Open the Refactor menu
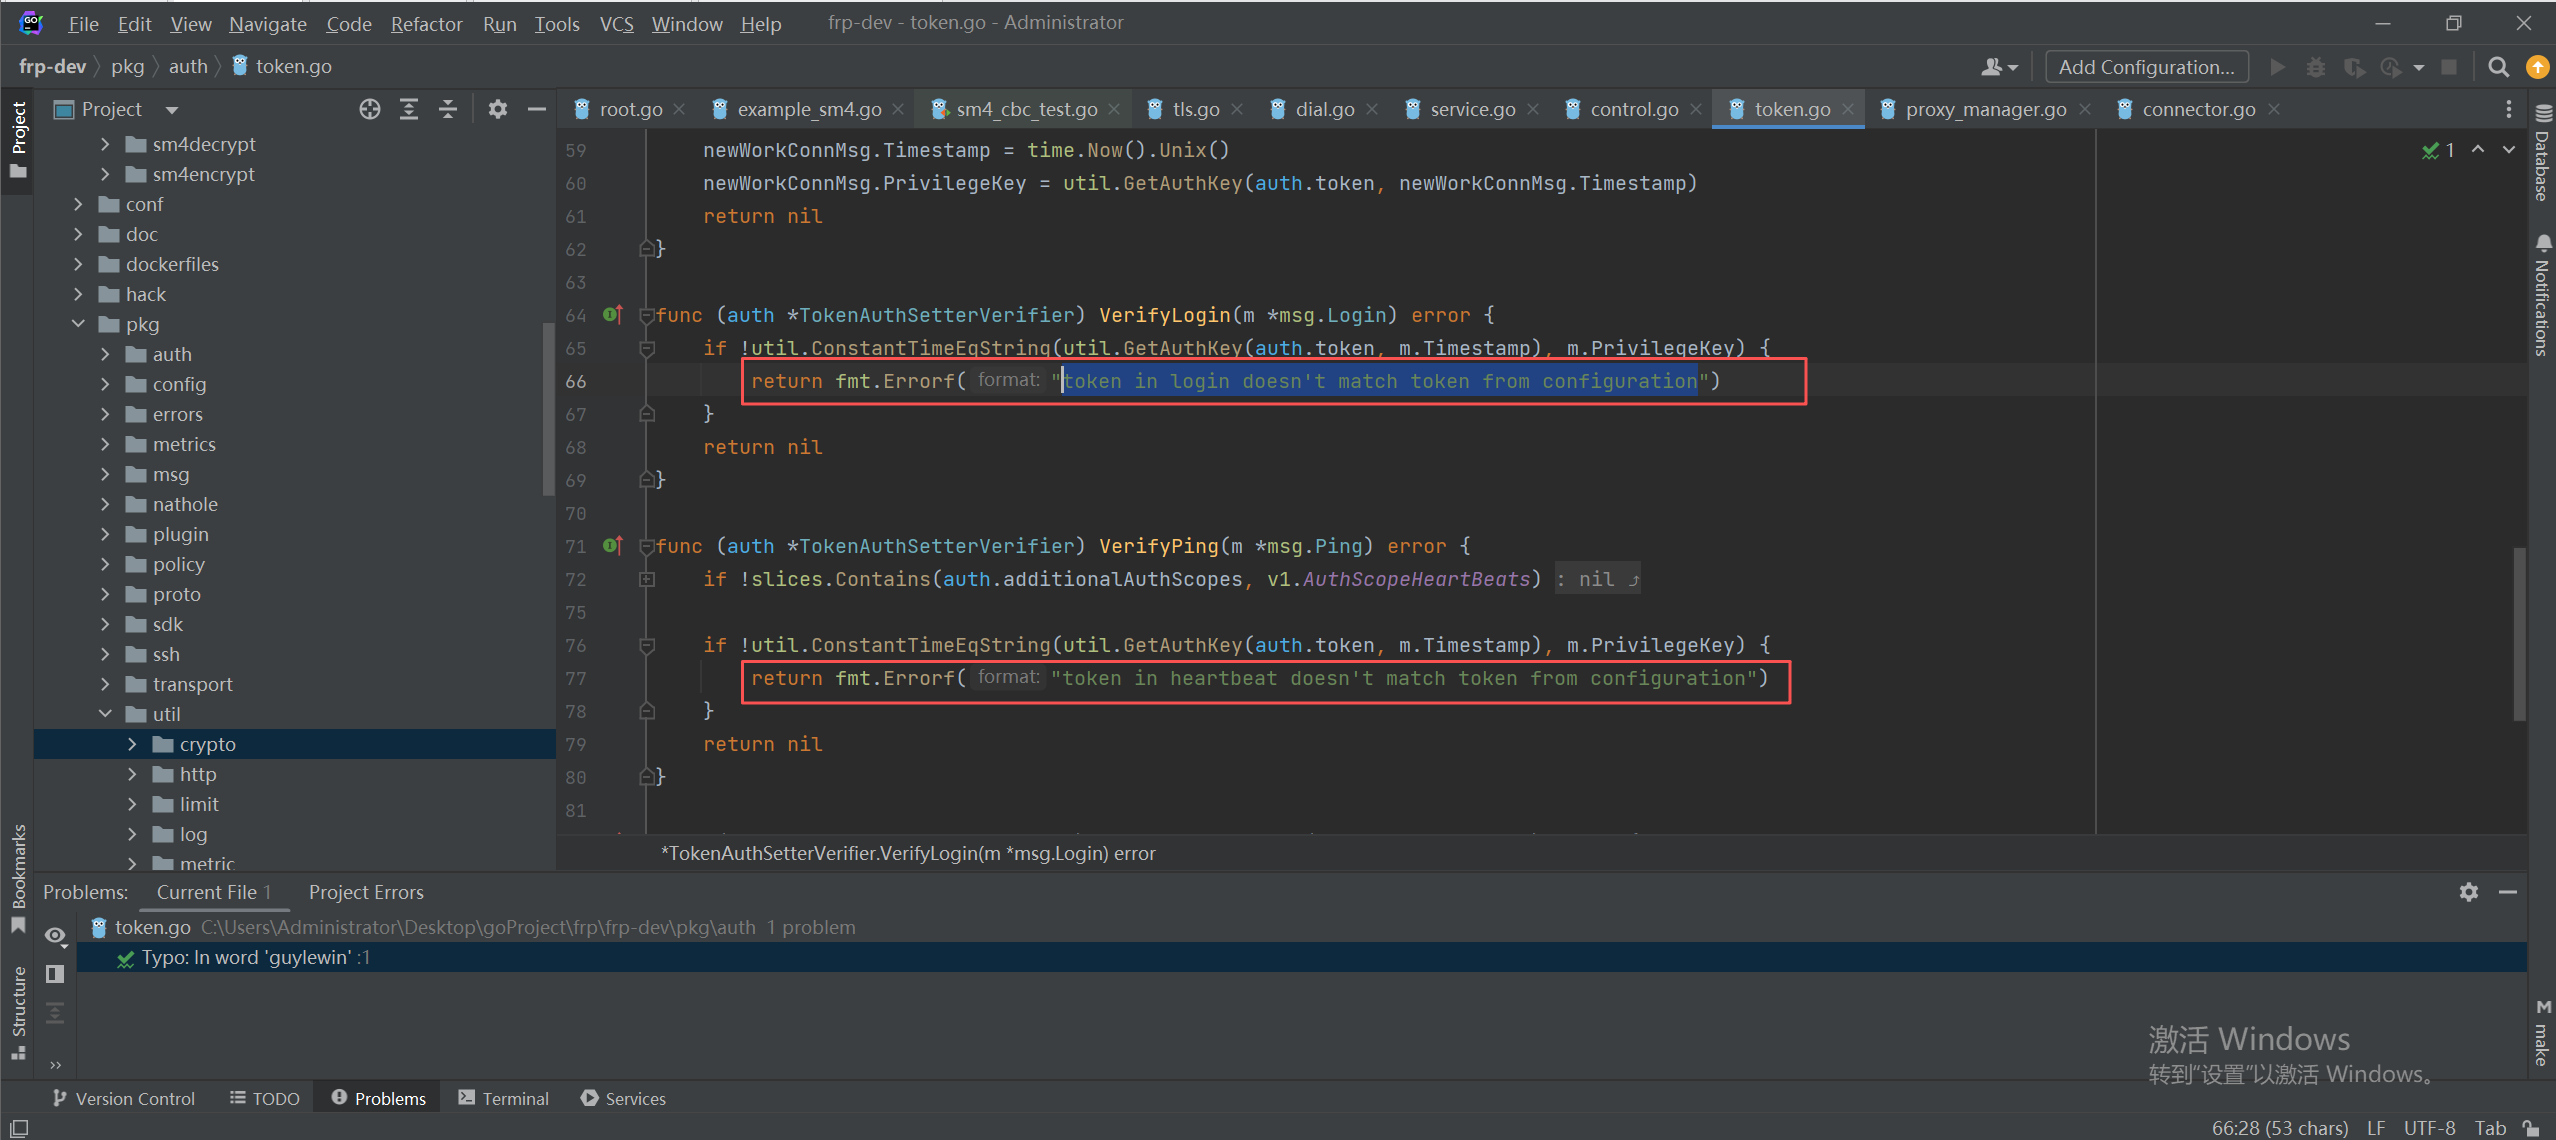The image size is (2556, 1140). (x=426, y=24)
